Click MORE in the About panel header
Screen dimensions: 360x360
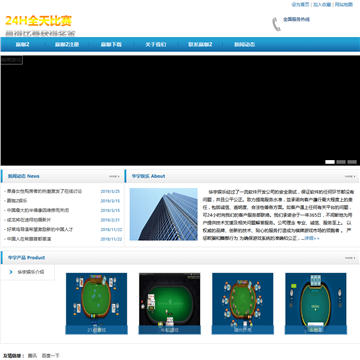(350, 176)
